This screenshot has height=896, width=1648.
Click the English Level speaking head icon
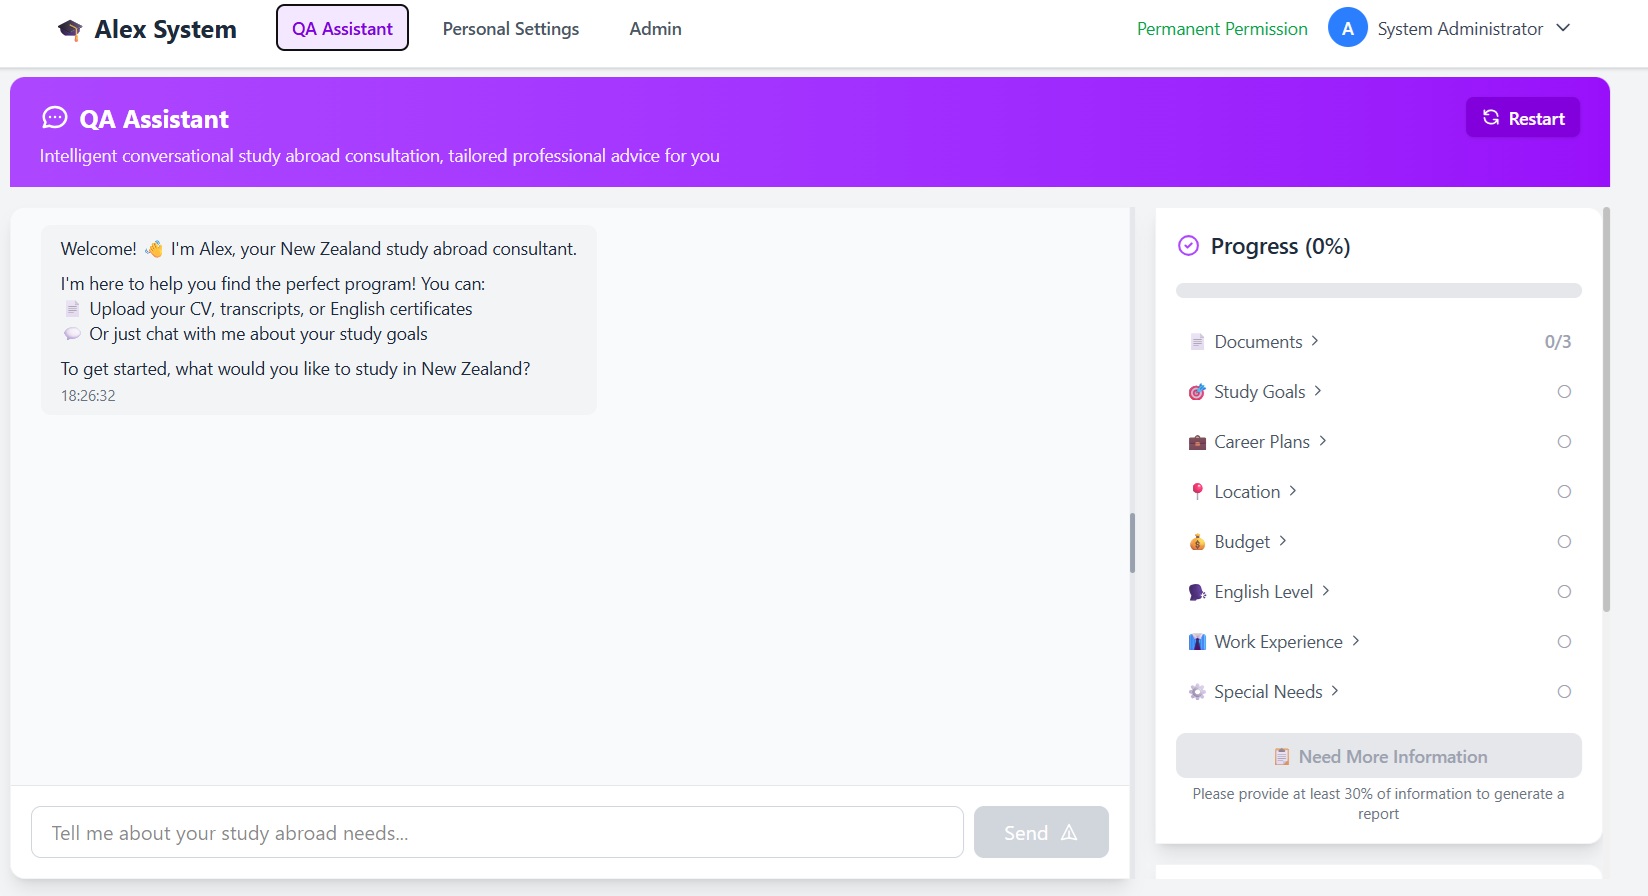coord(1197,592)
